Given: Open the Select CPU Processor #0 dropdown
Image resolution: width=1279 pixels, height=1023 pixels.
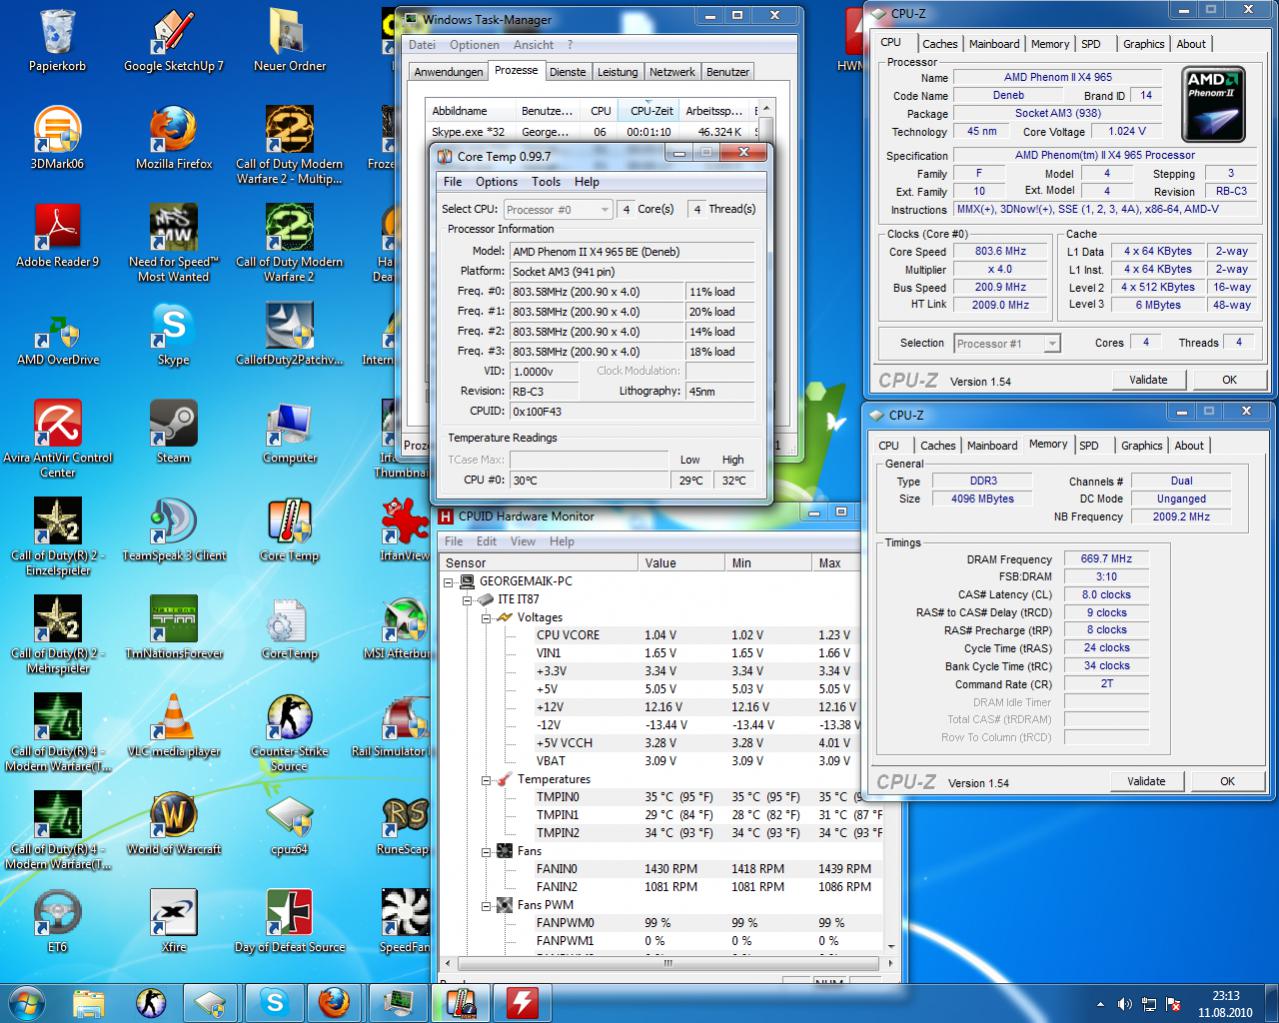Looking at the screenshot, I should point(558,209).
